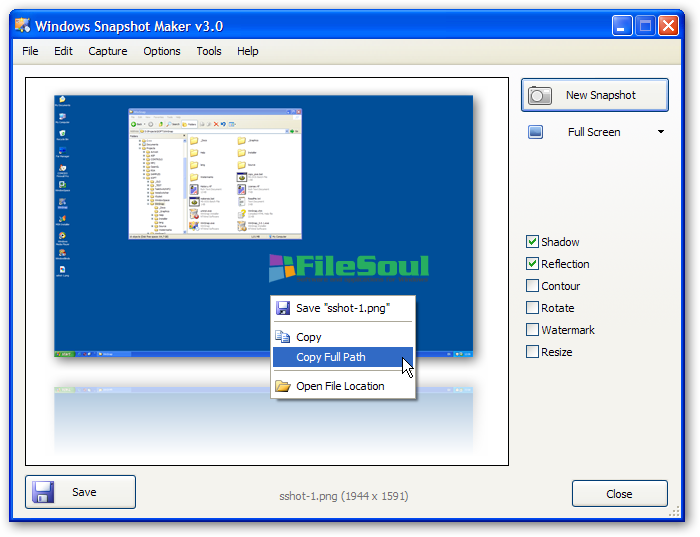Close the window with red X button

[x=668, y=26]
